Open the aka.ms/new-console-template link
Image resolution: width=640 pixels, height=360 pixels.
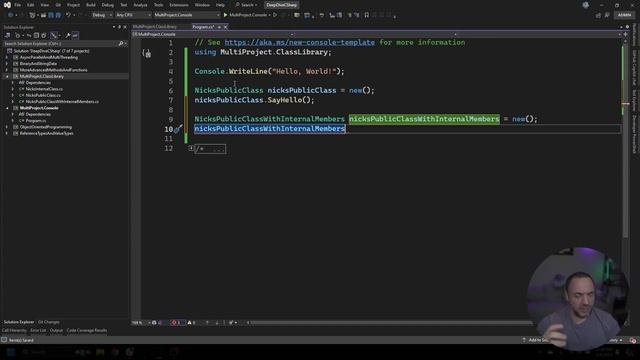tap(299, 42)
